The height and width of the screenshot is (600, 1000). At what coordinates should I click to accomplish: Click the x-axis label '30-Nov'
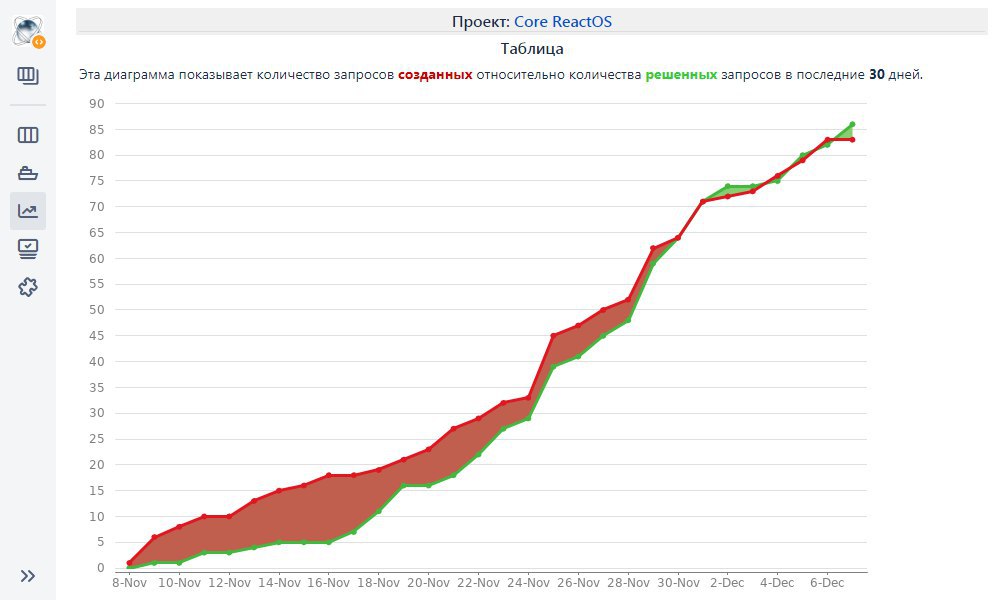678,583
